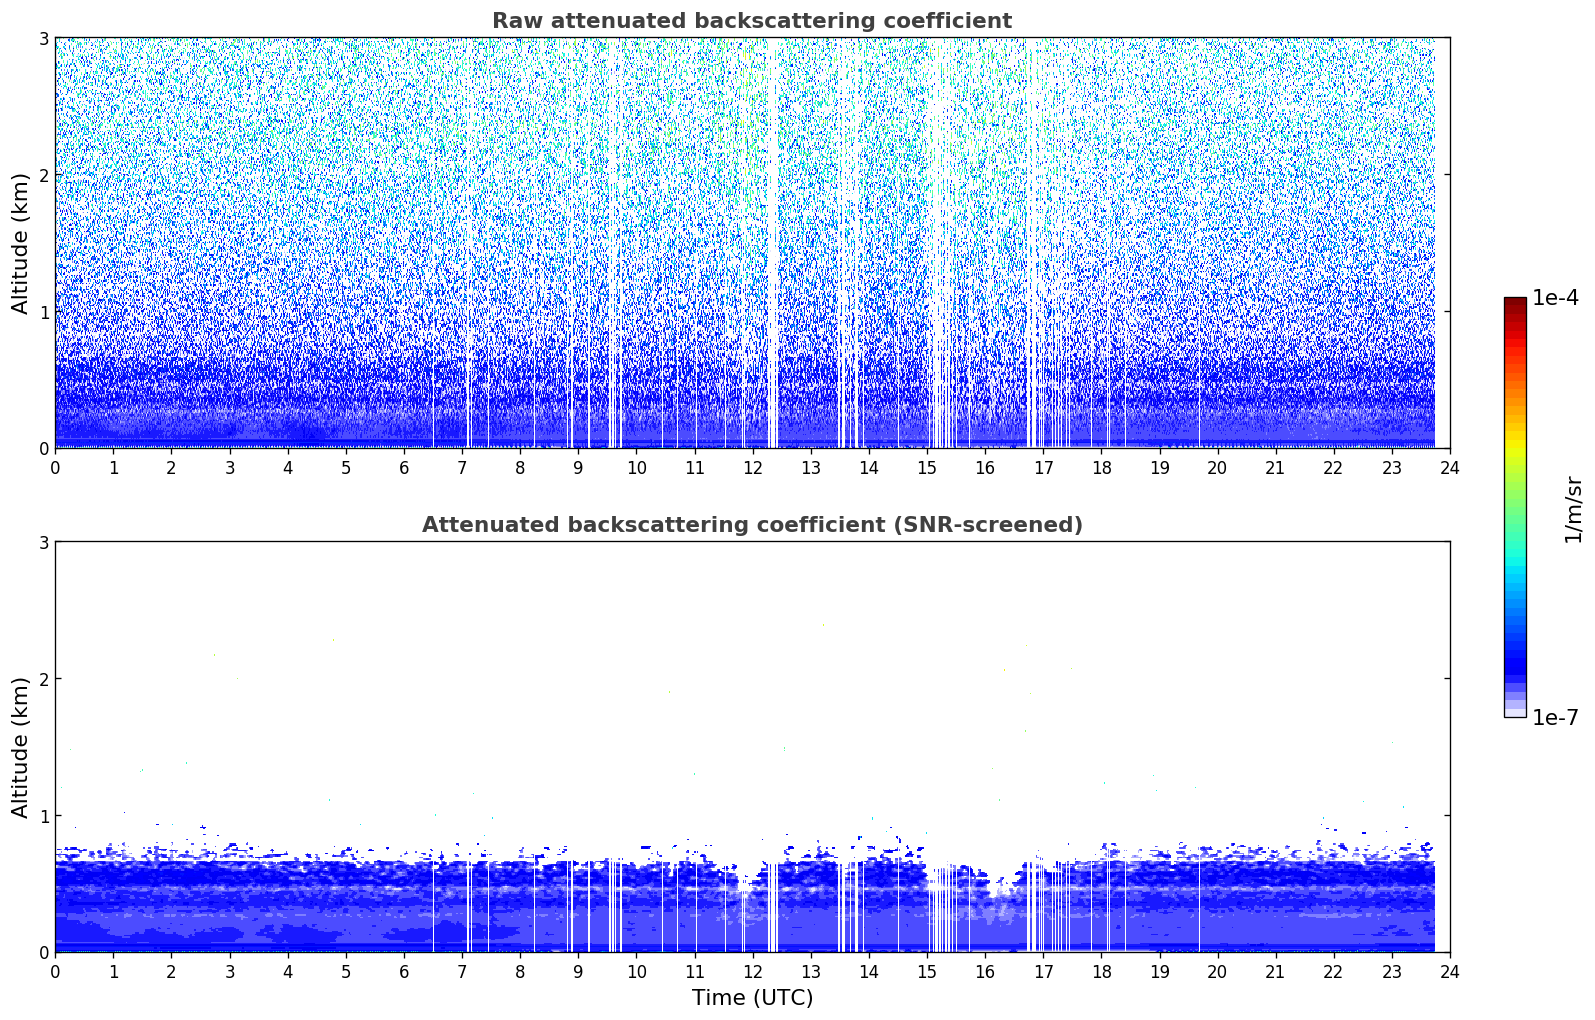This screenshot has width=1595, height=1020.
Task: Click hour 18 tick on bottom plot's axis
Action: (1101, 972)
